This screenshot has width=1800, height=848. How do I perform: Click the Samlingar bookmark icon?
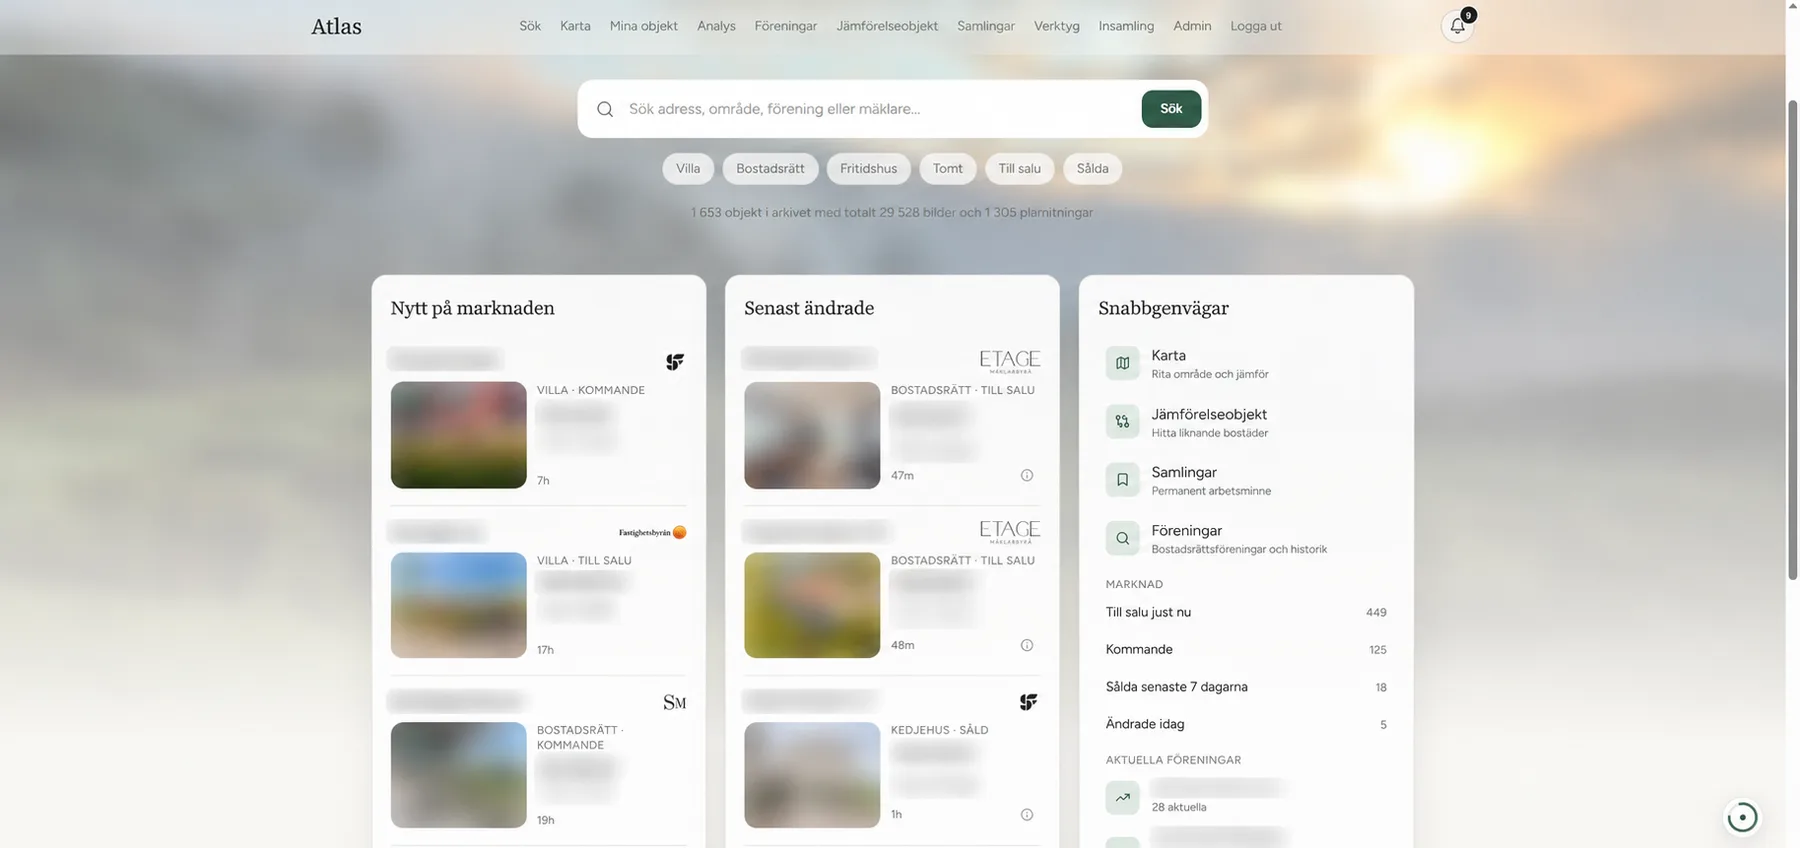pyautogui.click(x=1122, y=480)
